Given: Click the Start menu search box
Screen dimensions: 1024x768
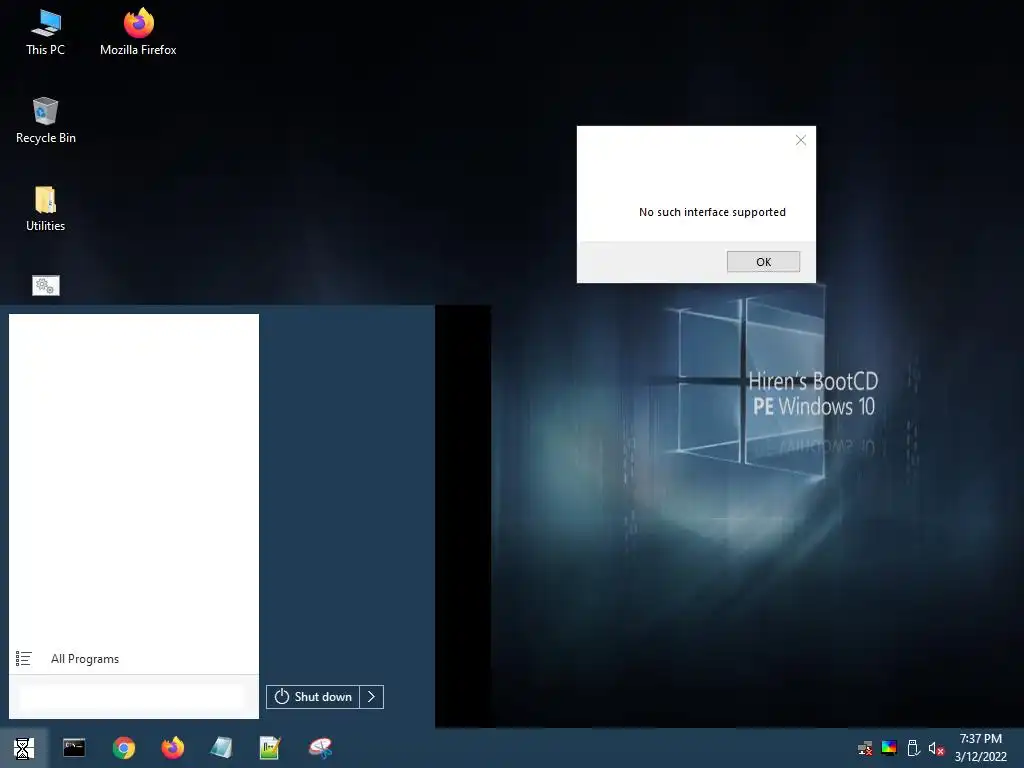Looking at the screenshot, I should (x=131, y=697).
